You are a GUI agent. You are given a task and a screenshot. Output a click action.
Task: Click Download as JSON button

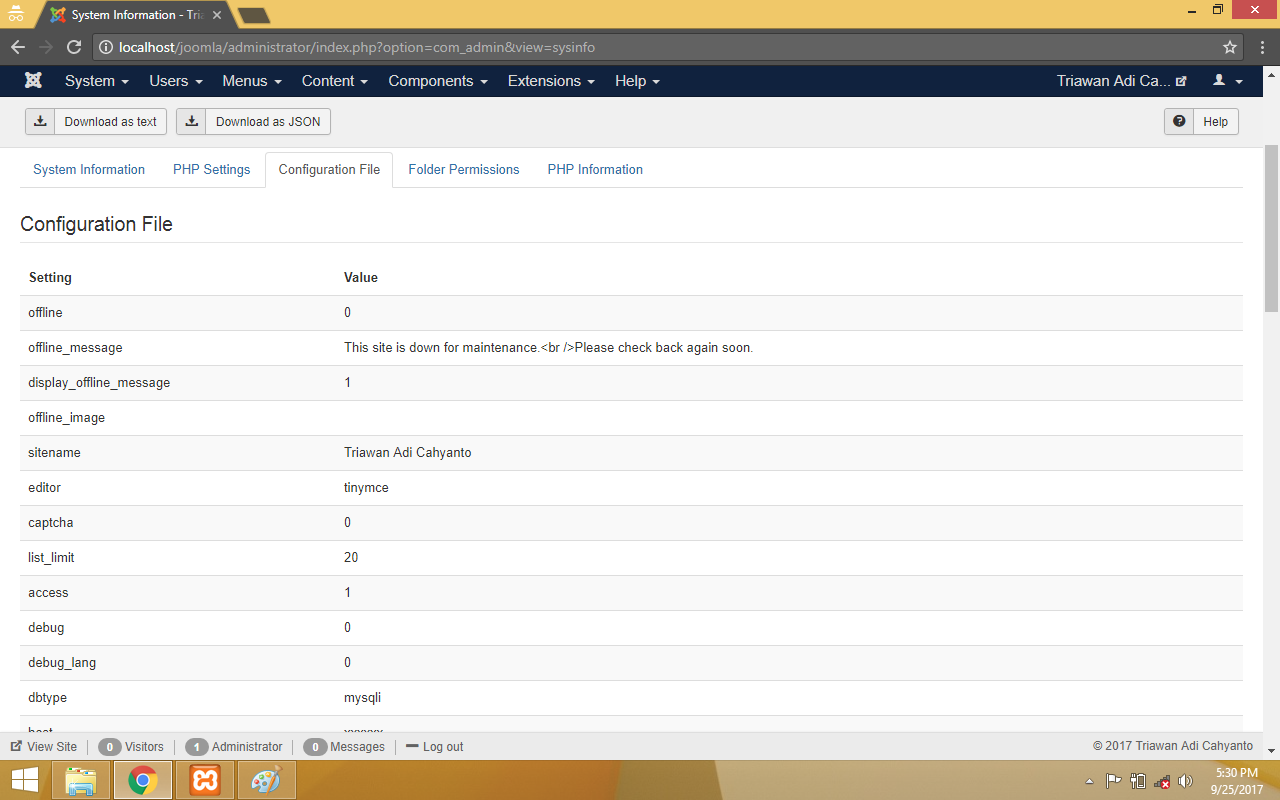[x=253, y=122]
